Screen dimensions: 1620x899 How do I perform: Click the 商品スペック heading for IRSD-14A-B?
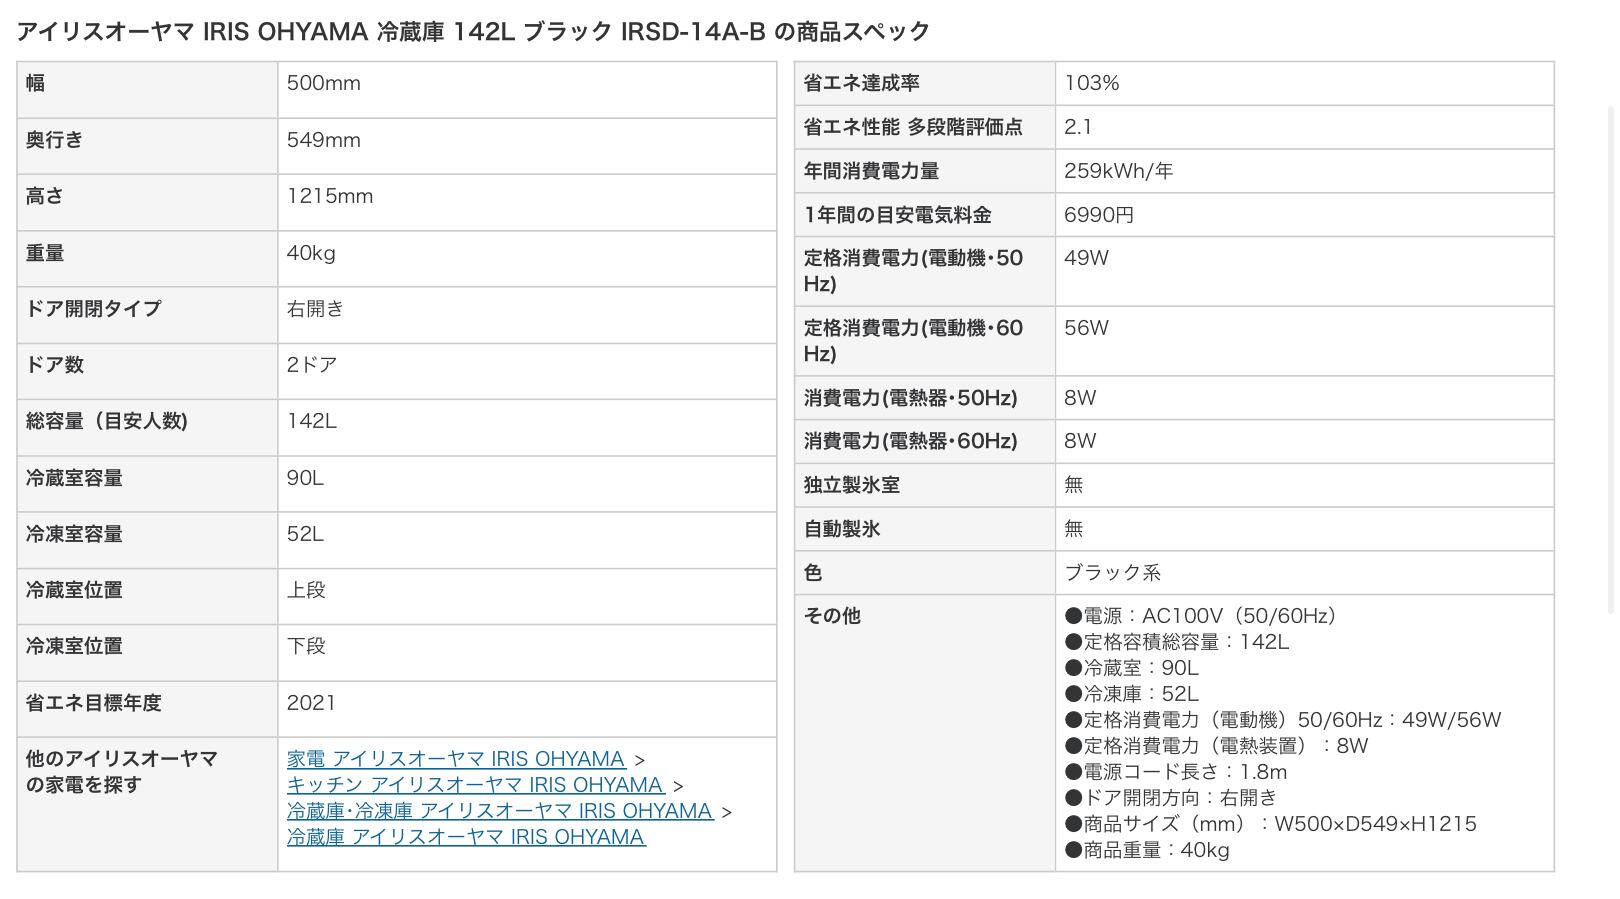473,32
